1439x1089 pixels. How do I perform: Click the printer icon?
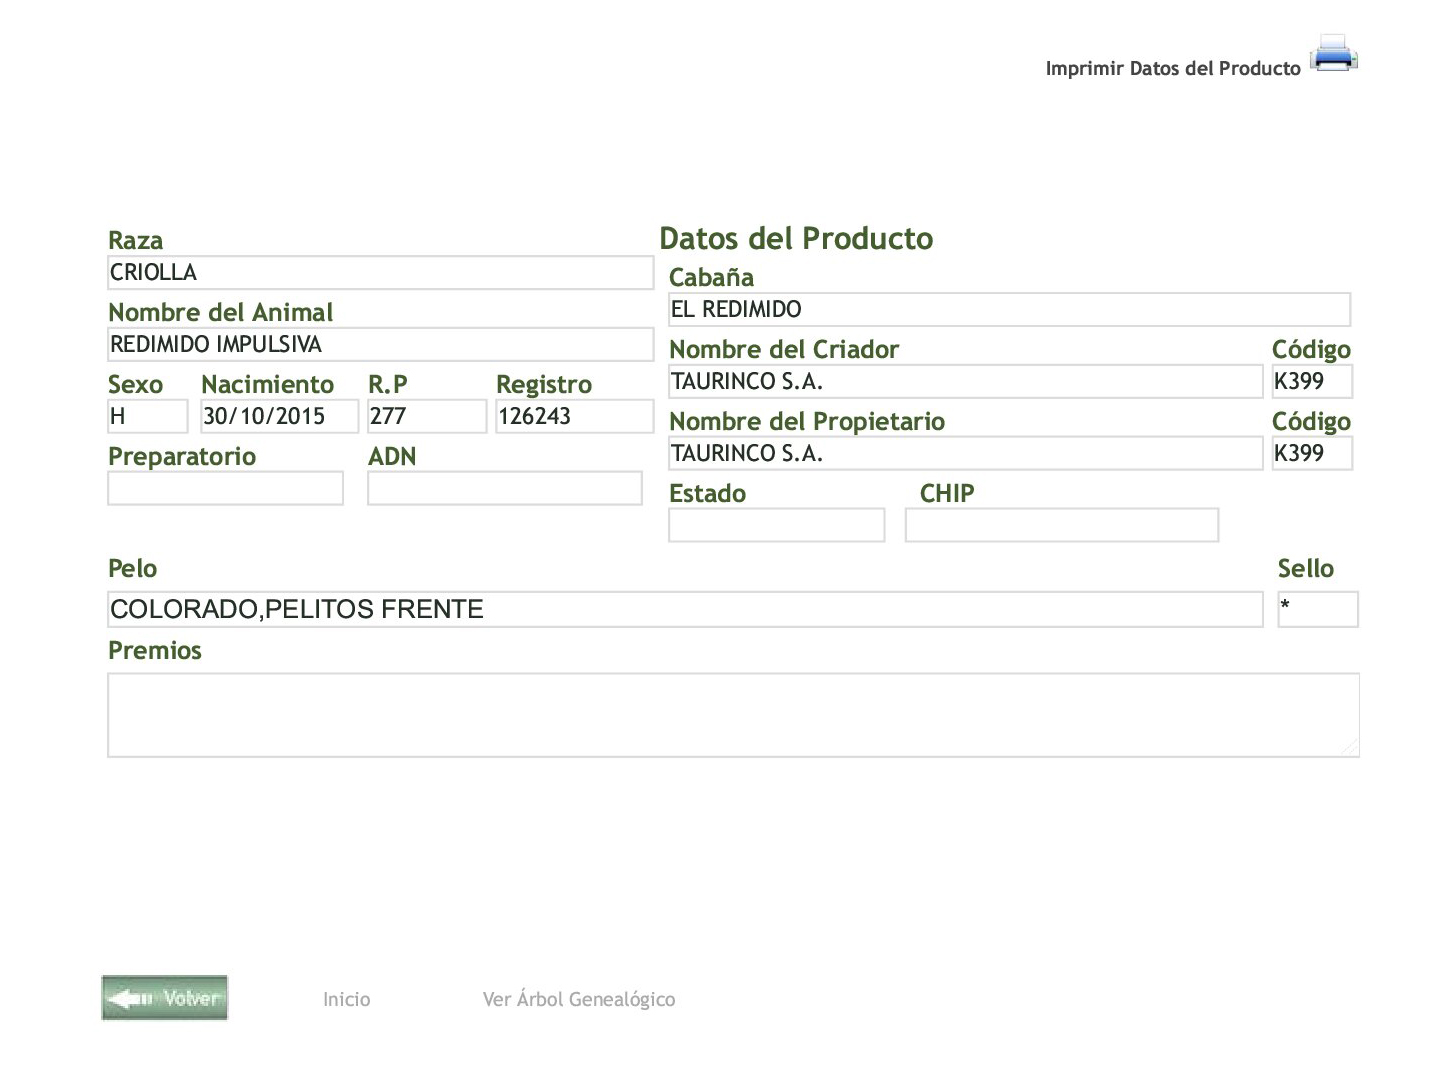point(1333,54)
